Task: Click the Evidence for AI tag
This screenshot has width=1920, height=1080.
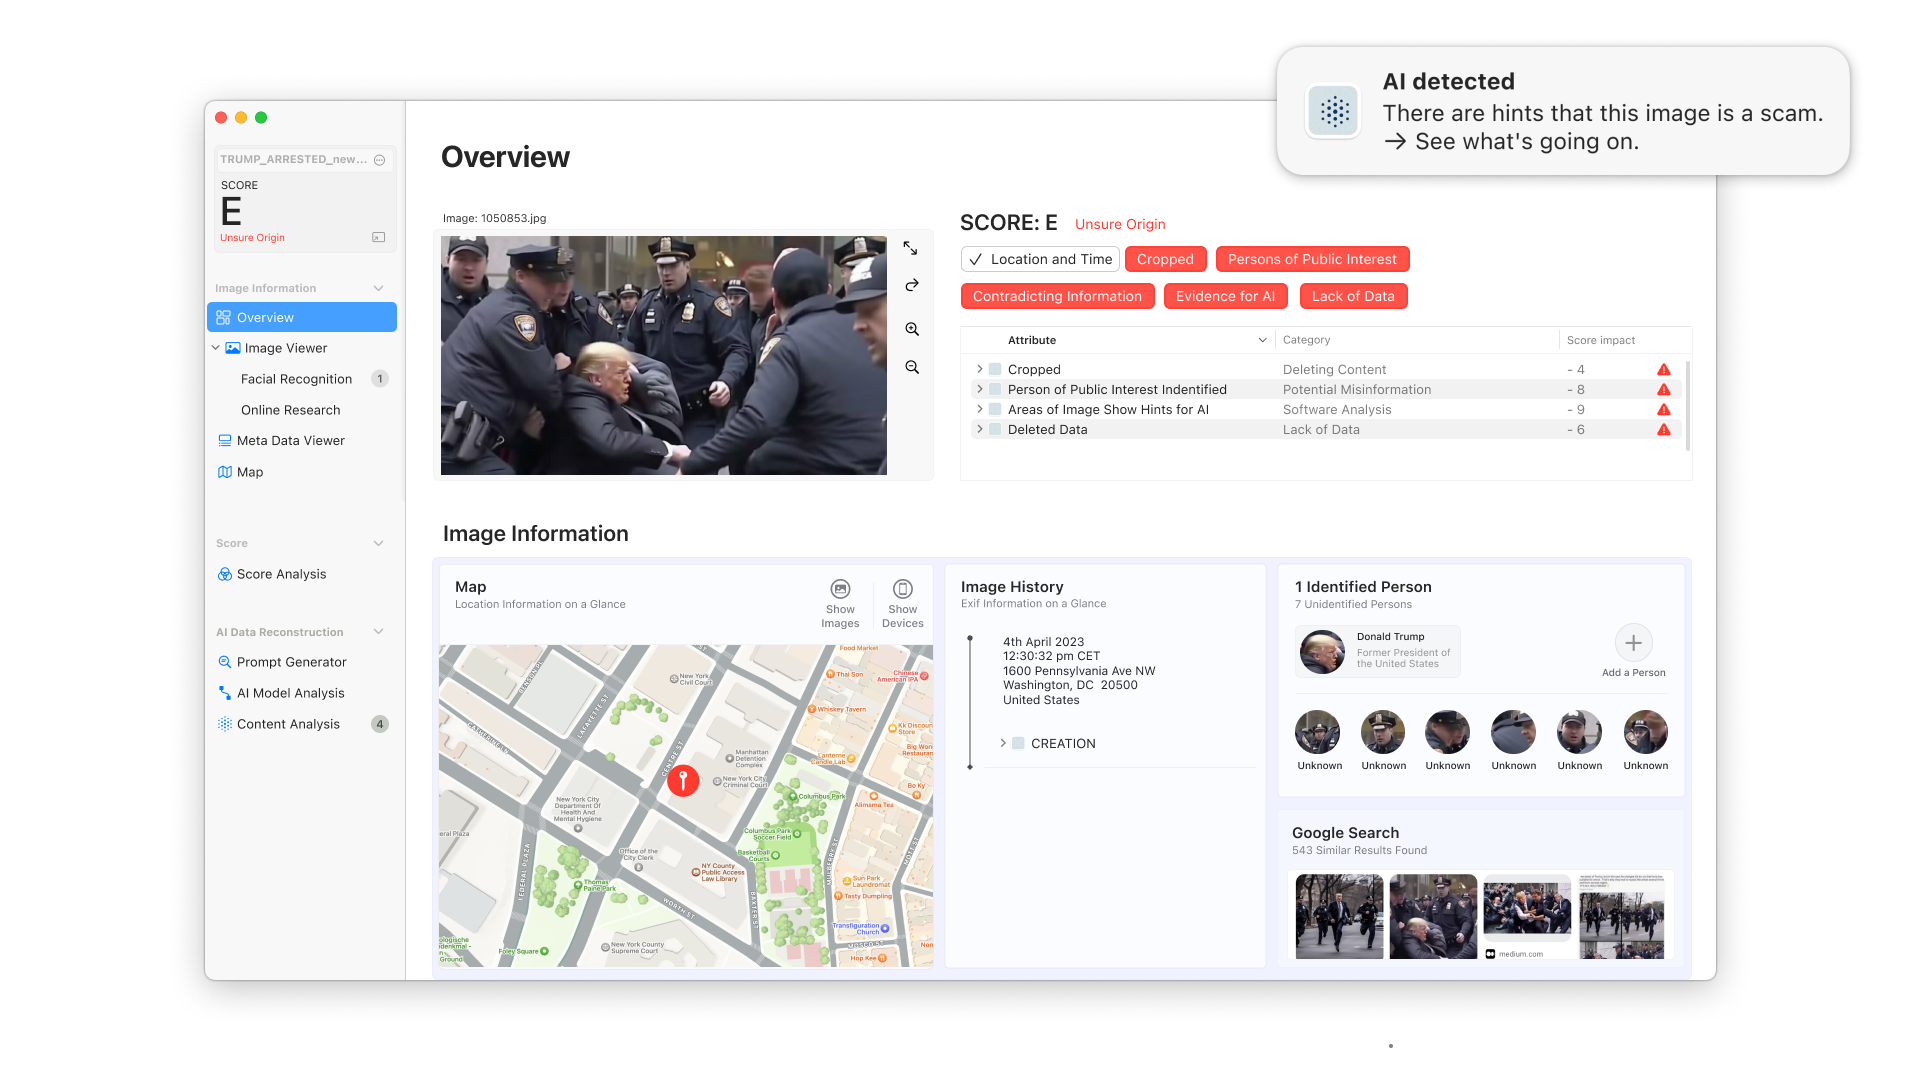Action: pyautogui.click(x=1225, y=296)
